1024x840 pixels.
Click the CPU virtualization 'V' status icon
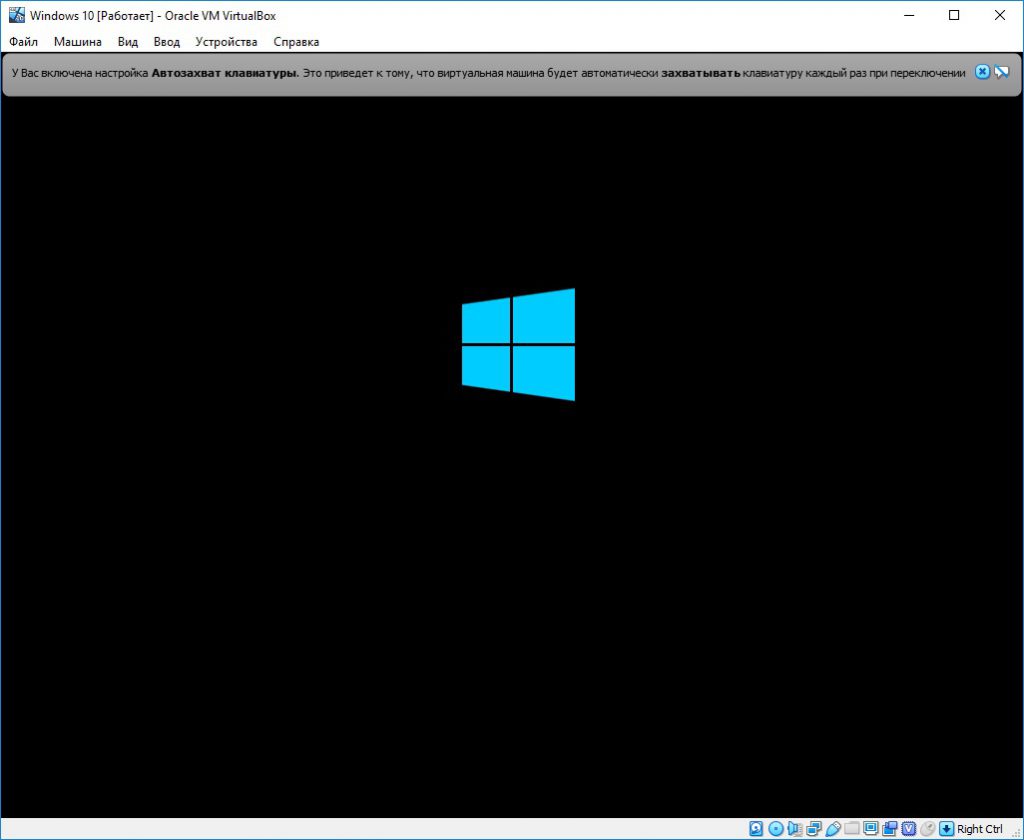909,829
